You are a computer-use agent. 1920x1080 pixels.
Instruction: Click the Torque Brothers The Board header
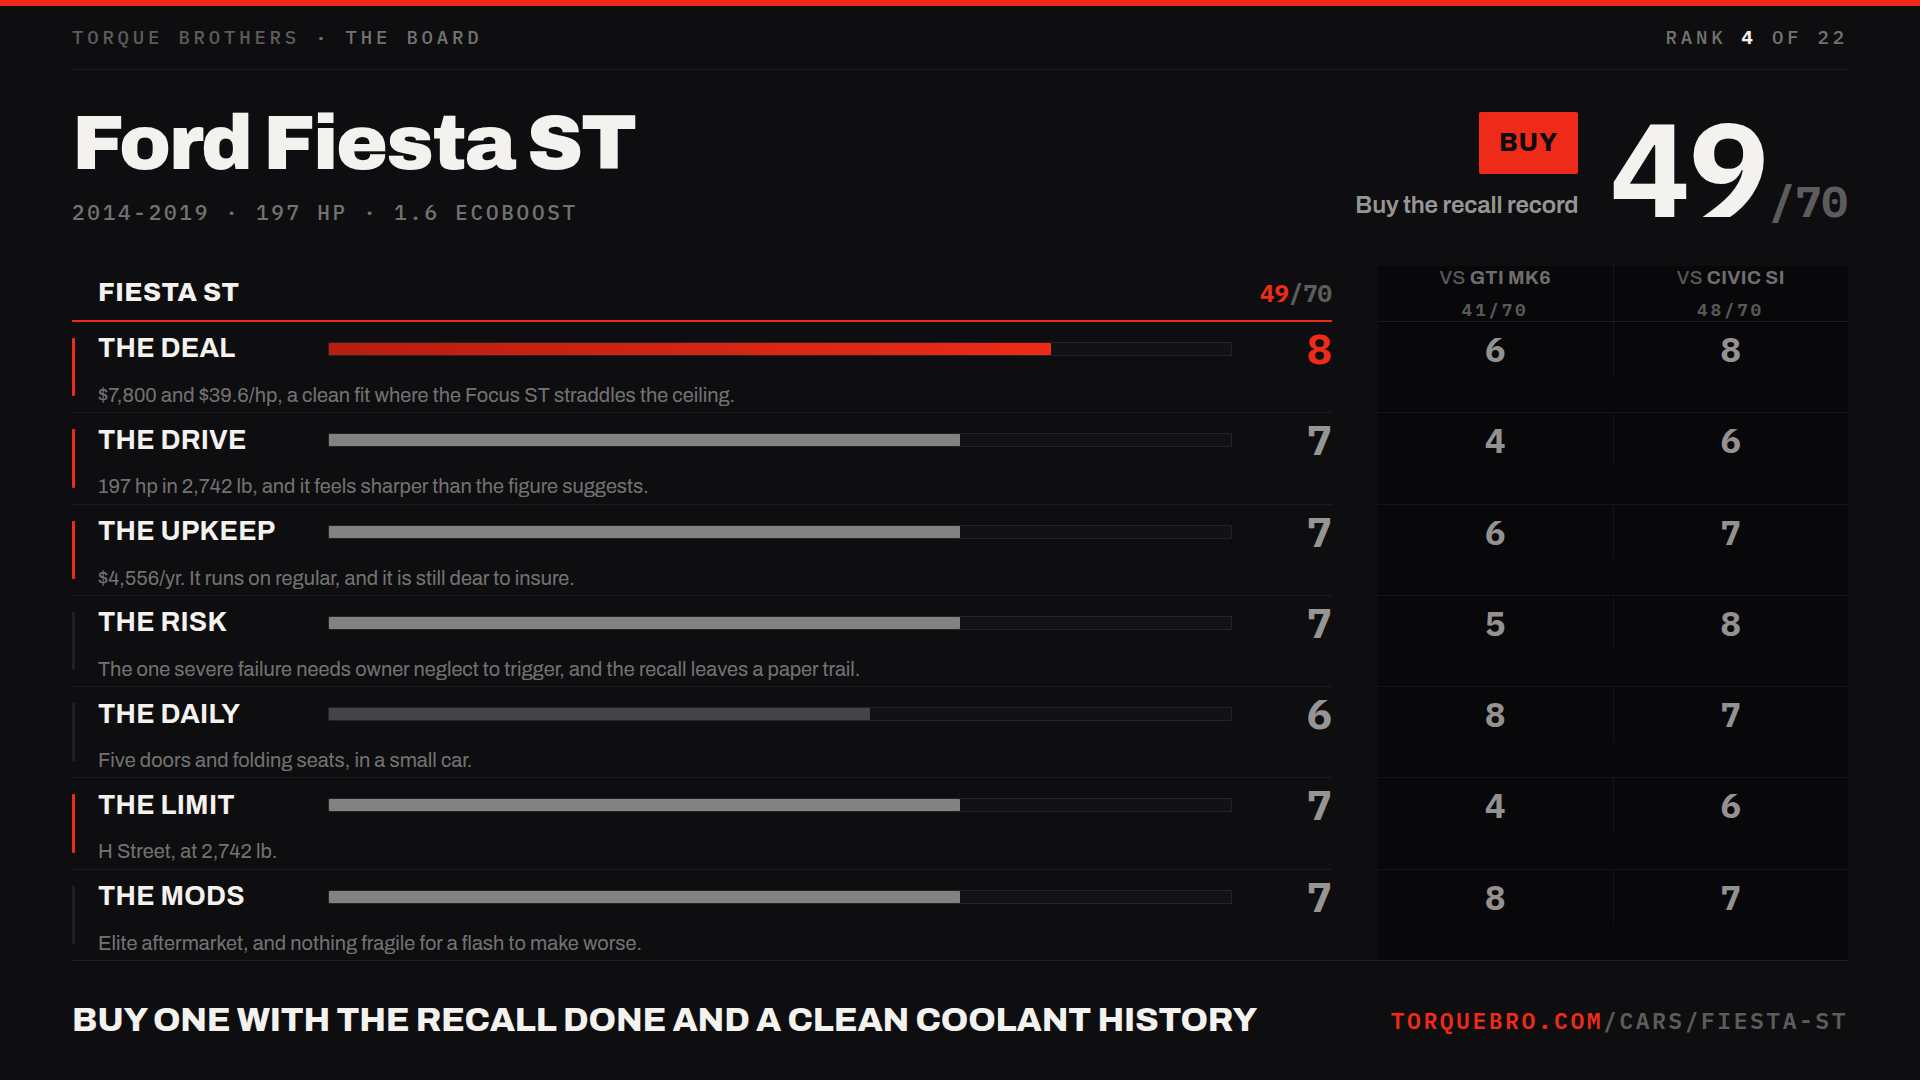point(276,38)
